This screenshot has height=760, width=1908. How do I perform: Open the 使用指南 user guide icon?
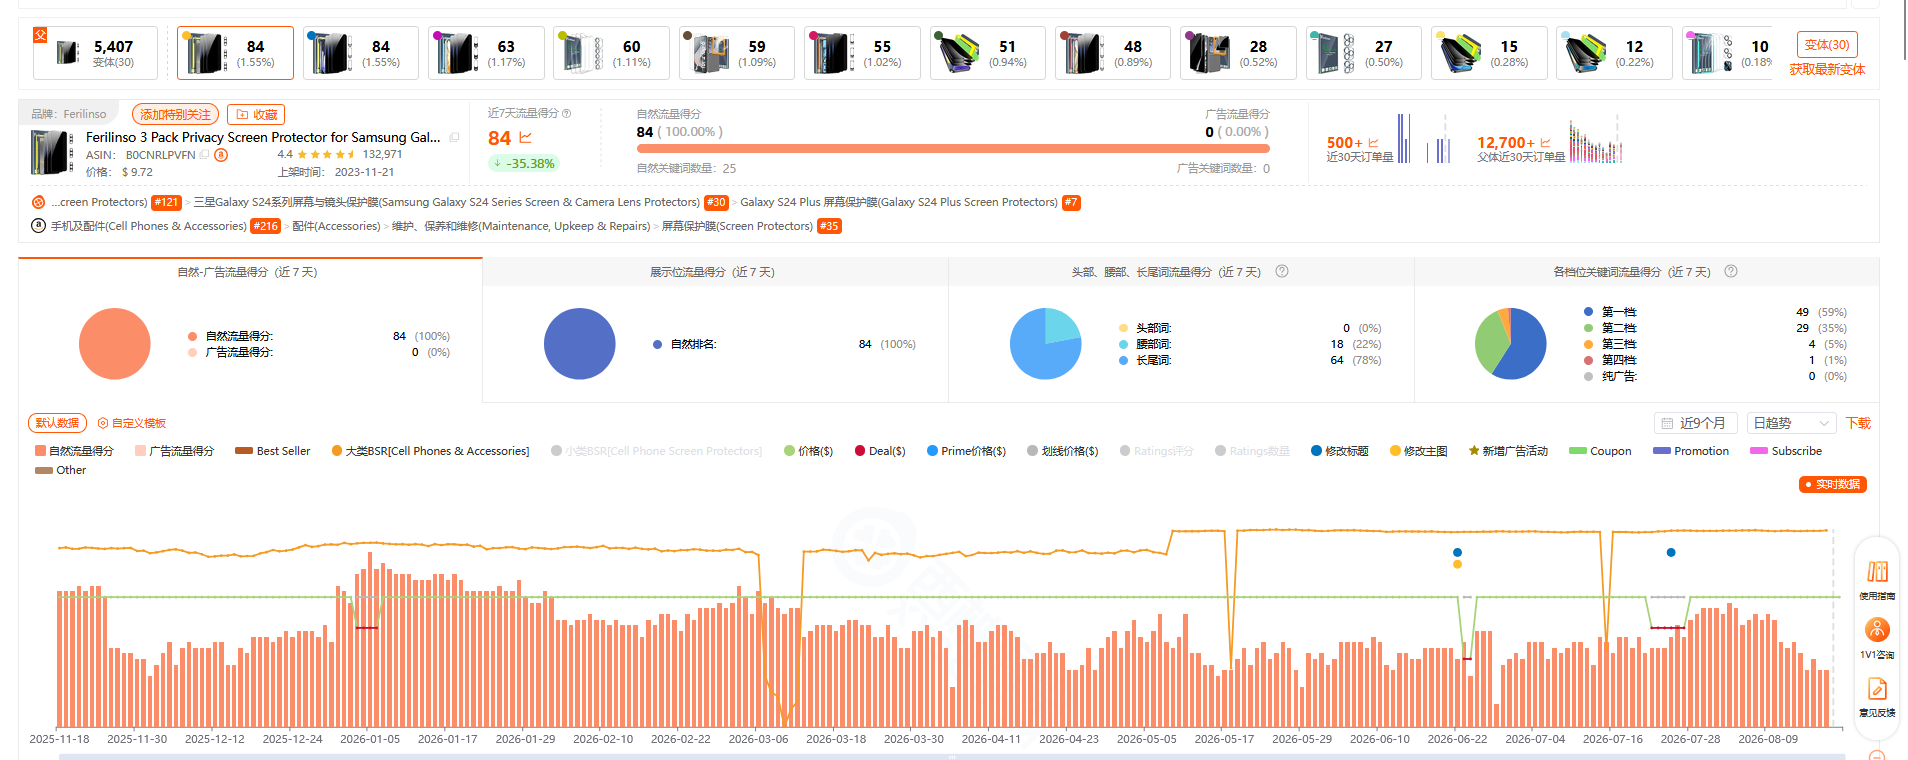(x=1877, y=572)
